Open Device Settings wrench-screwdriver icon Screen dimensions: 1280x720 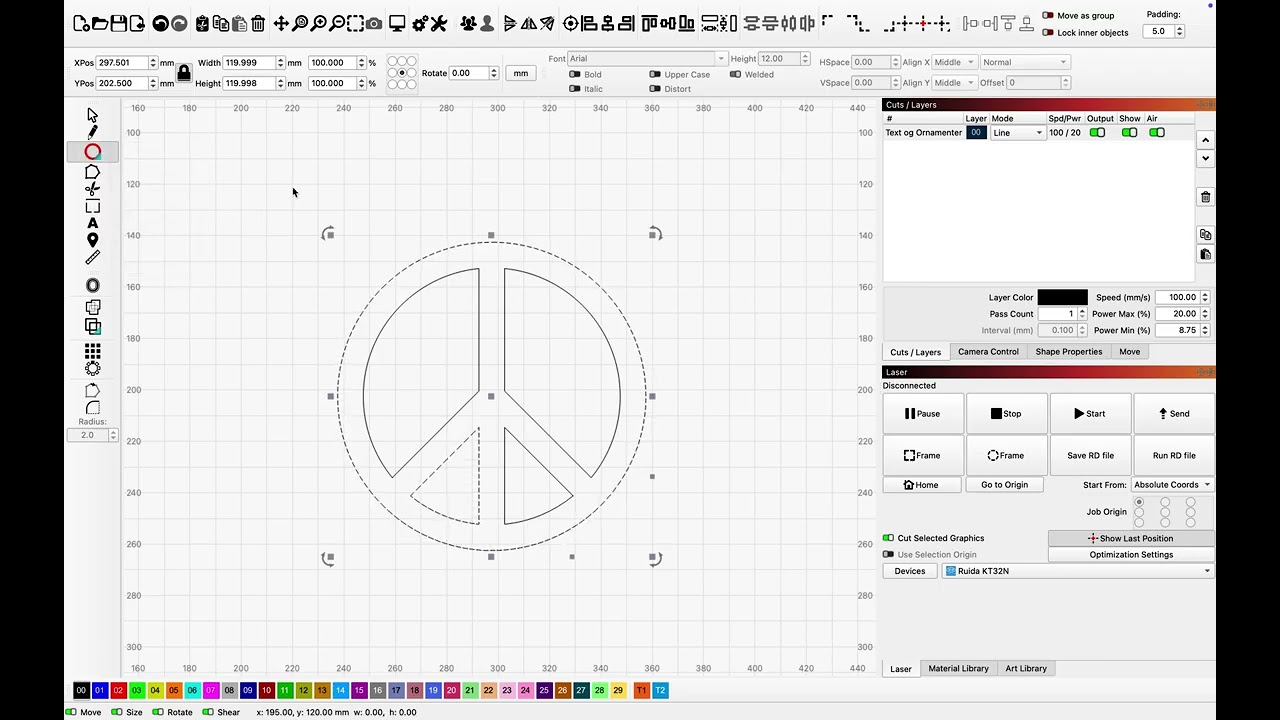439,23
